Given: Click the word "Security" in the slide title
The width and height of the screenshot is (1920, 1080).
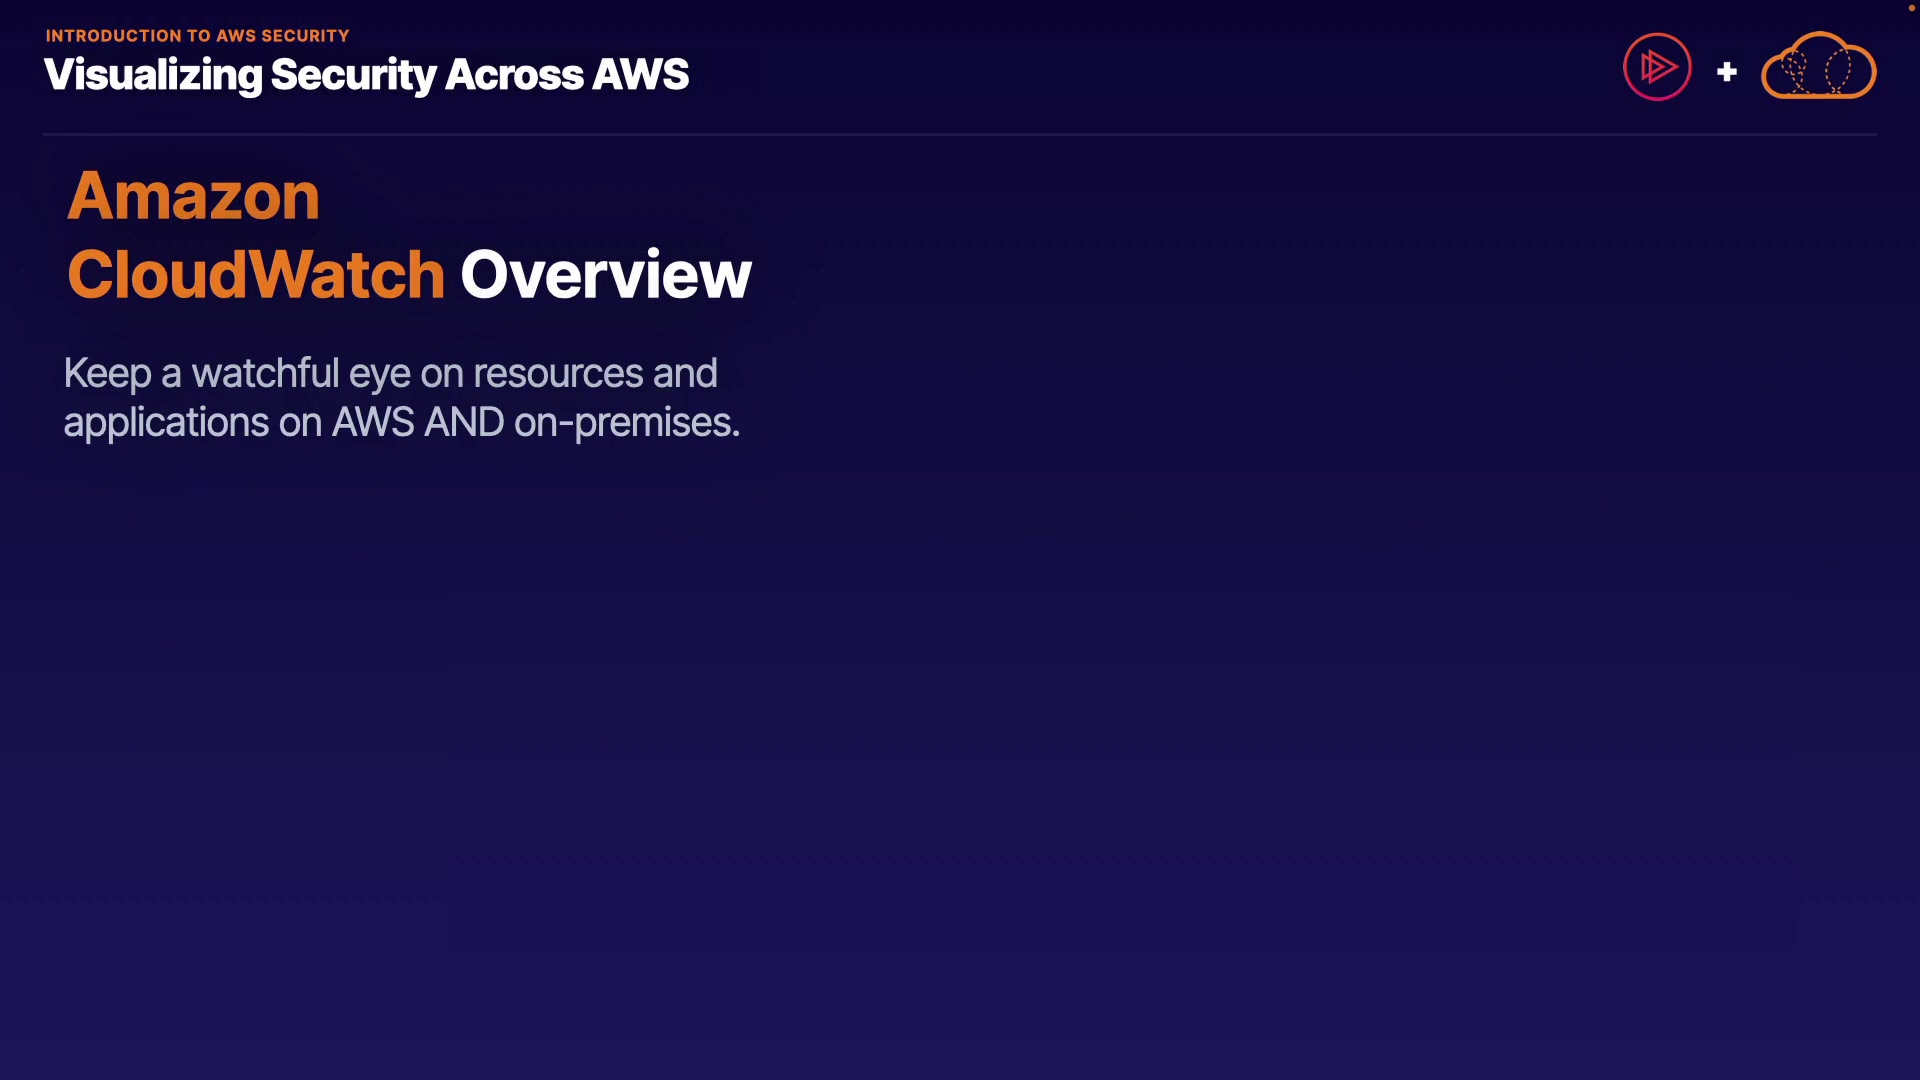Looking at the screenshot, I should 353,75.
